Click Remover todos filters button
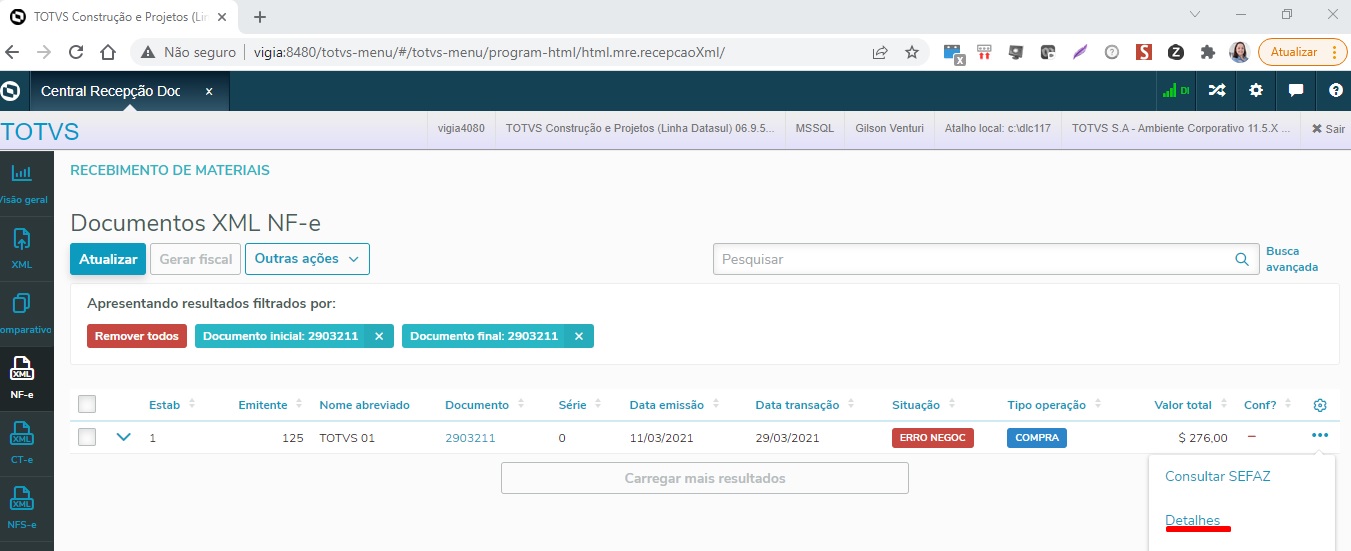 pos(137,336)
